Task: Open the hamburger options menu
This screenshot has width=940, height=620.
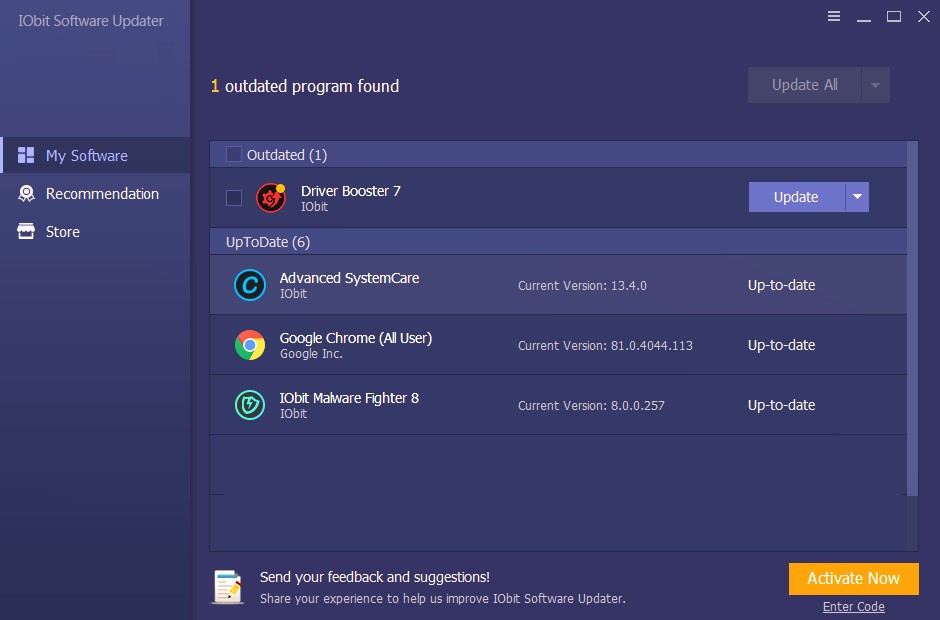Action: (833, 16)
